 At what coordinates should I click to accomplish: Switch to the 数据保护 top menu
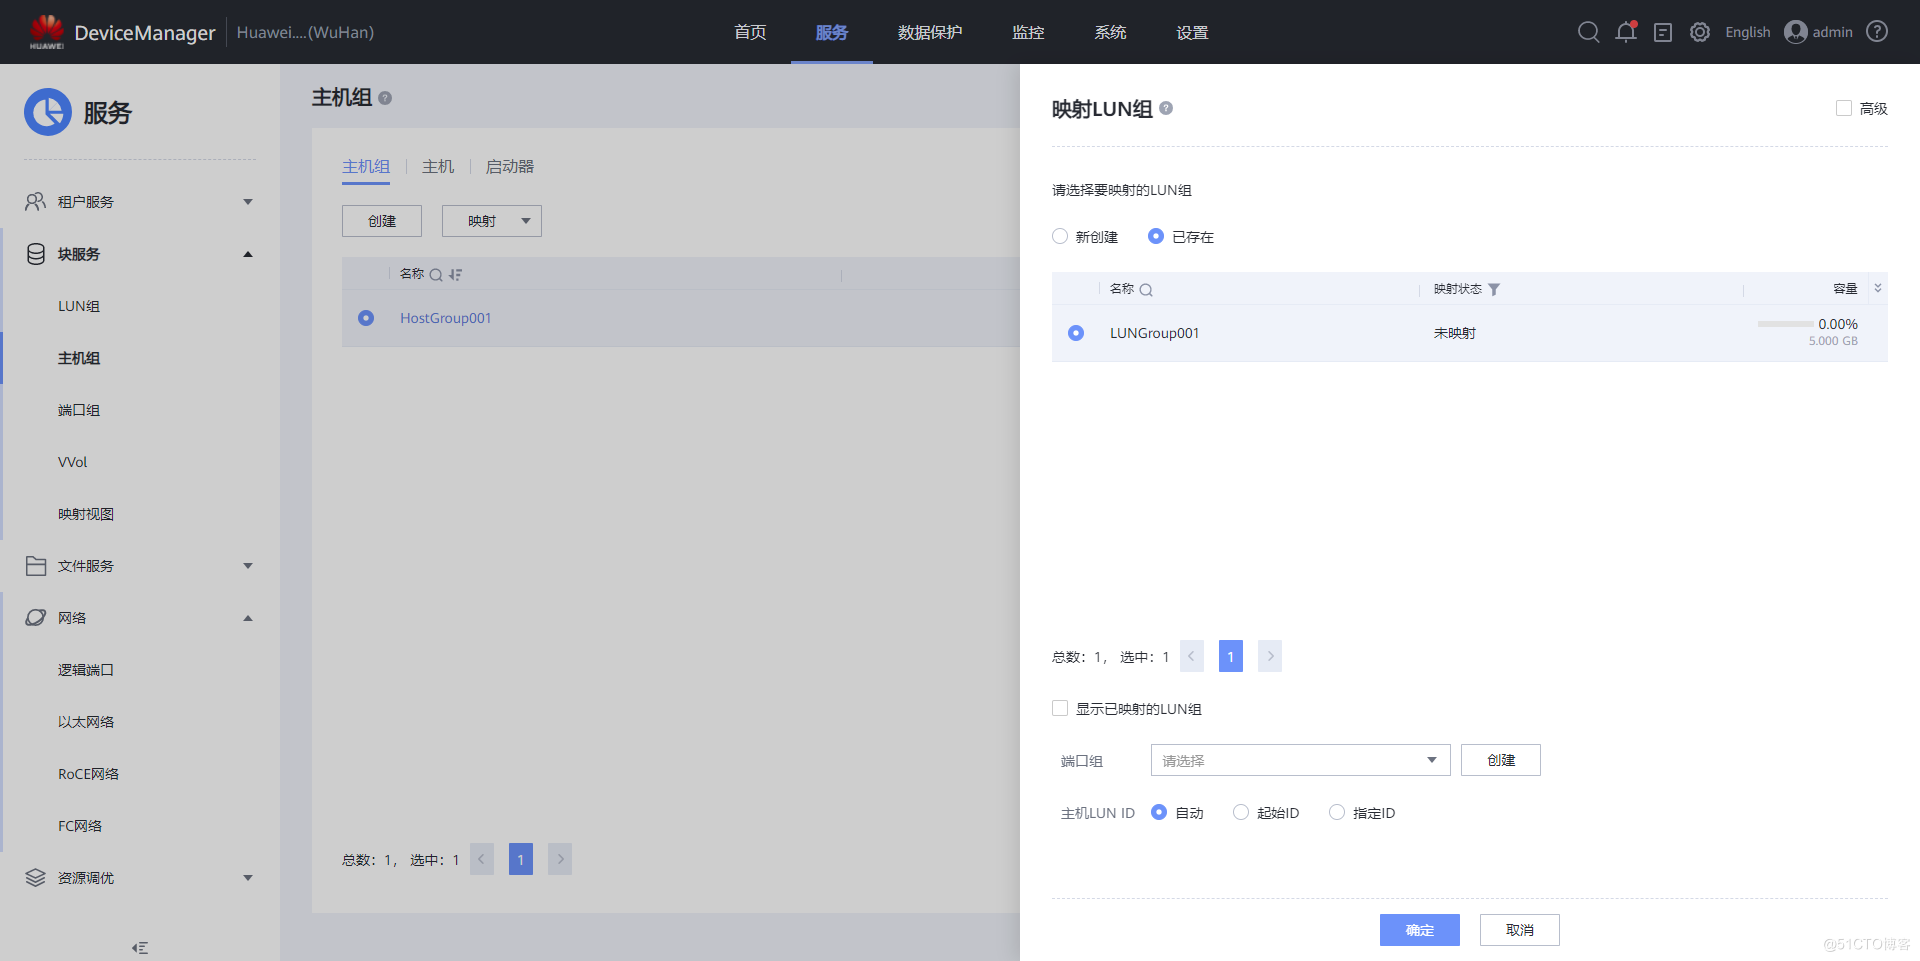[929, 32]
